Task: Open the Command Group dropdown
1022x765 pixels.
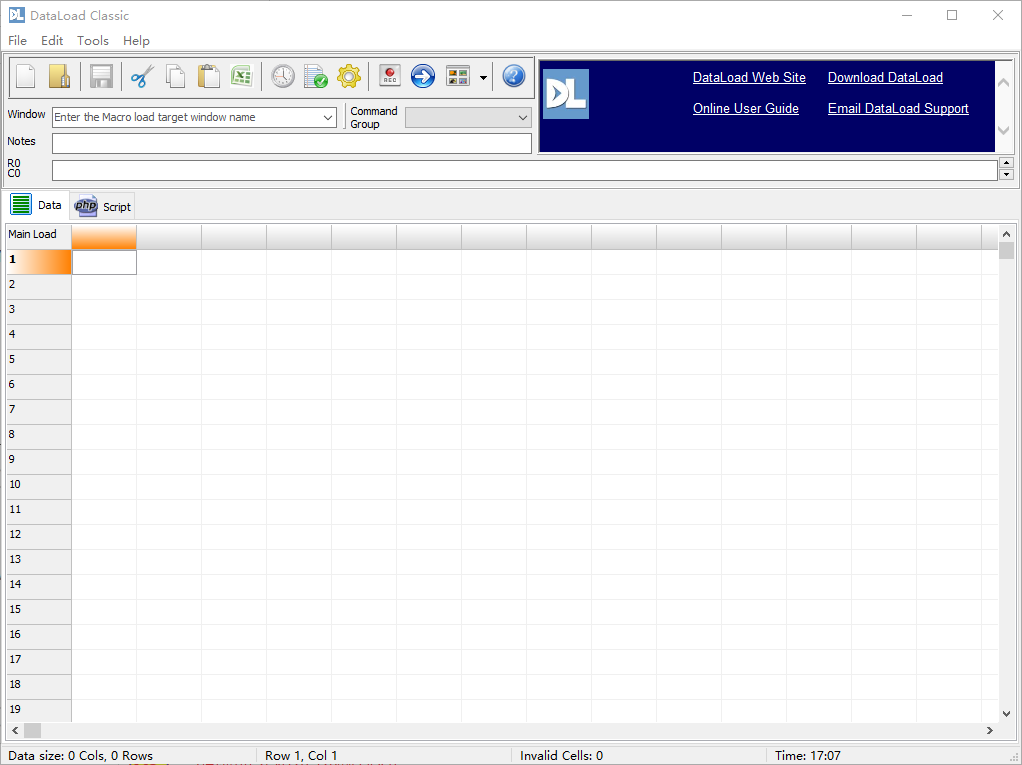Action: point(523,117)
